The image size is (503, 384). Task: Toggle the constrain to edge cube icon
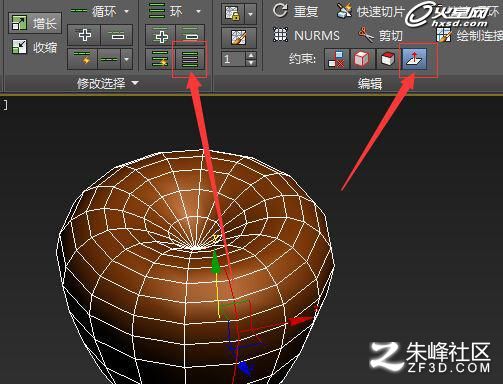(362, 59)
